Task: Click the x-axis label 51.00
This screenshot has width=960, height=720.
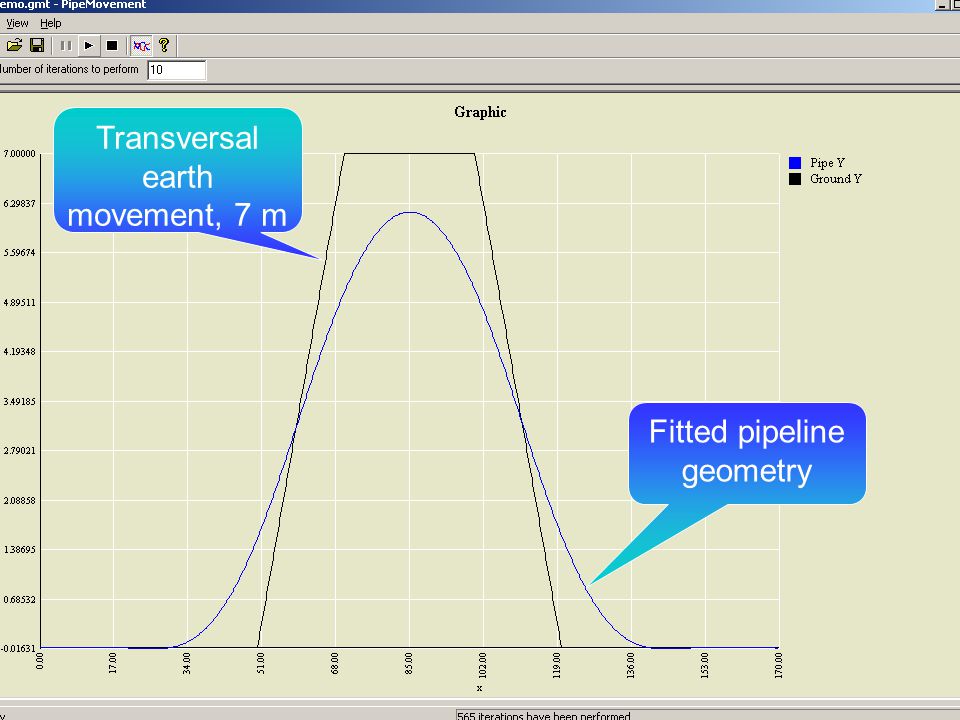Action: [260, 664]
